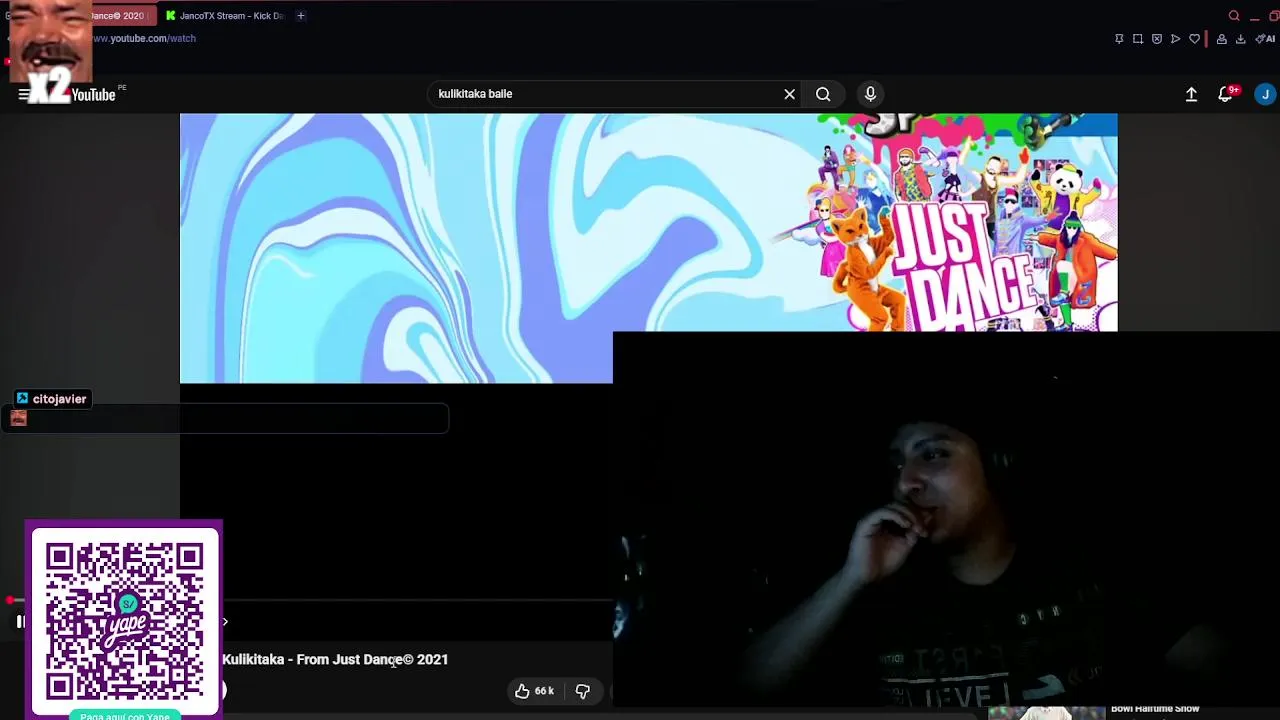The image size is (1280, 720).
Task: Open YouTube upload/create icon
Action: pos(1191,94)
